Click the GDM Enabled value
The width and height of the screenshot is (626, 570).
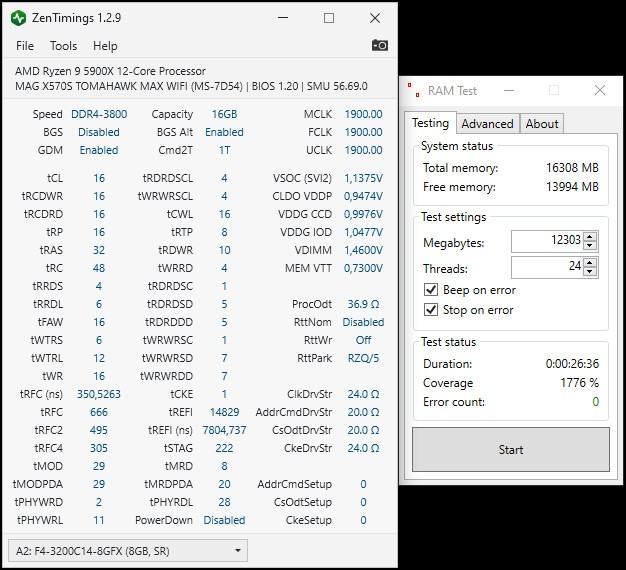(99, 150)
